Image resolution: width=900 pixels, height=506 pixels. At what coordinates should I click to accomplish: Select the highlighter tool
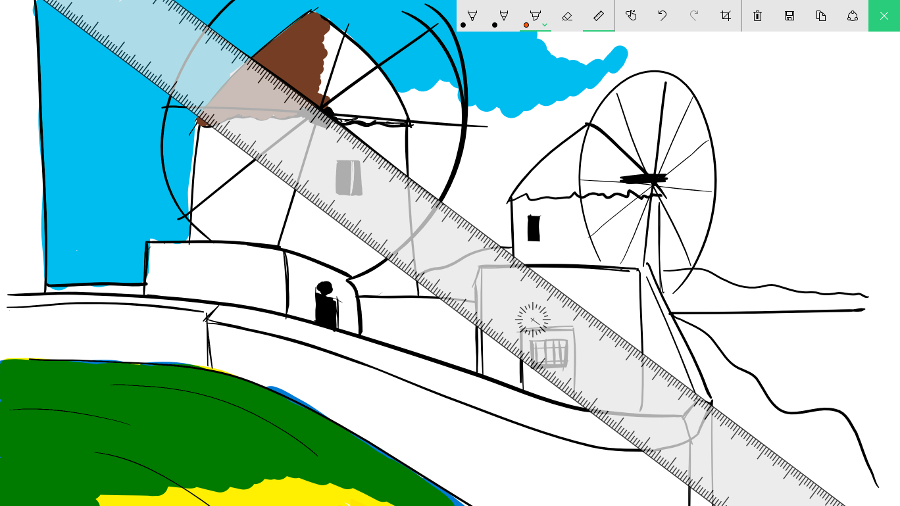tap(535, 16)
